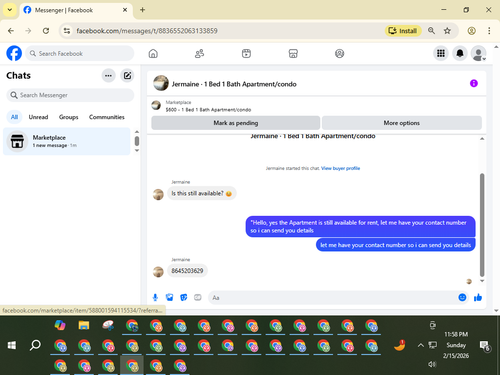The height and width of the screenshot is (375, 500).
Task: Open the Groups icon in top navigation
Action: tap(339, 53)
